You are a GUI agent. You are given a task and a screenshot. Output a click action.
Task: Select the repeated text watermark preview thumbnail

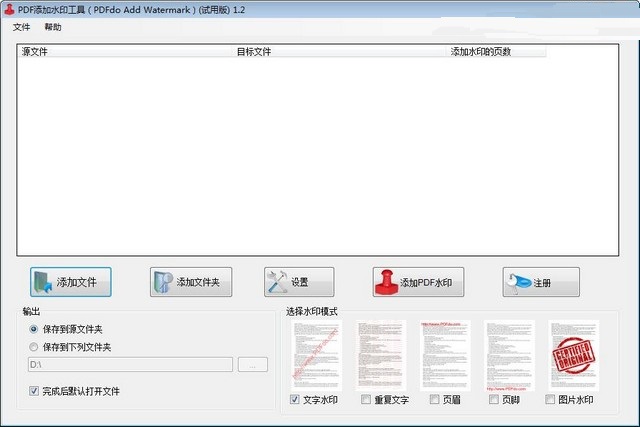click(x=381, y=355)
